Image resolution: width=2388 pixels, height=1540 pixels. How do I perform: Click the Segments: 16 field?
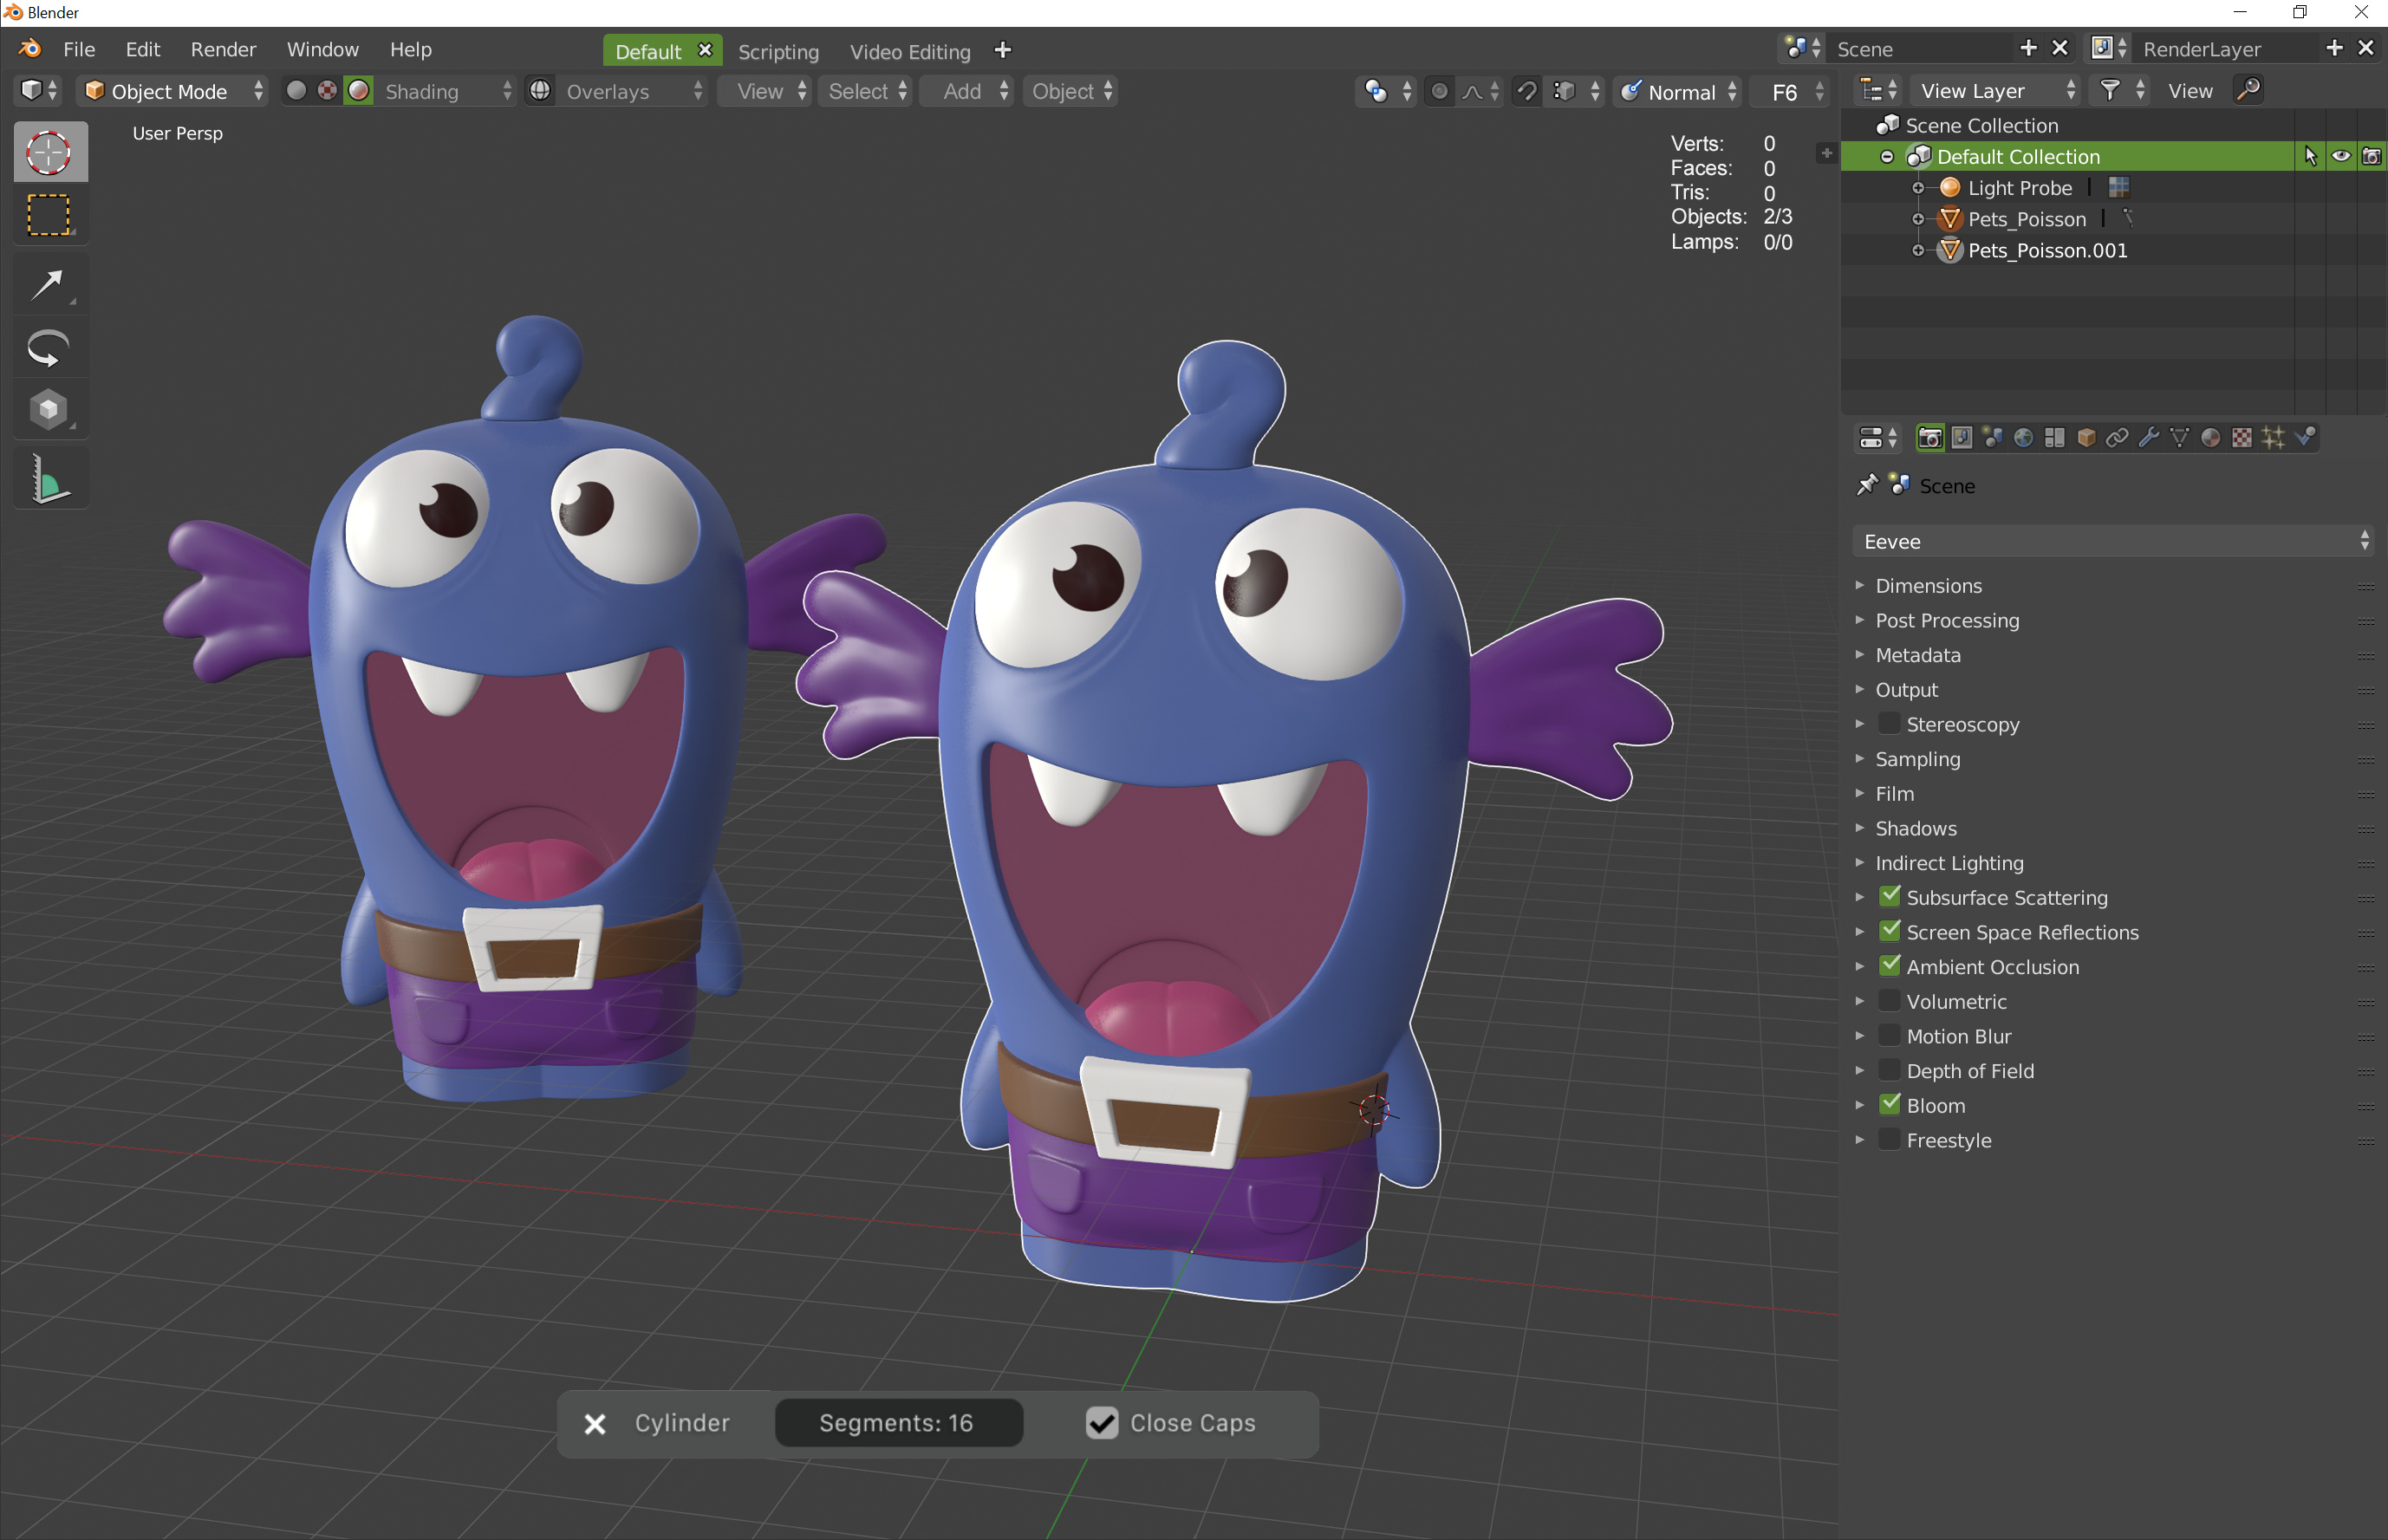898,1422
